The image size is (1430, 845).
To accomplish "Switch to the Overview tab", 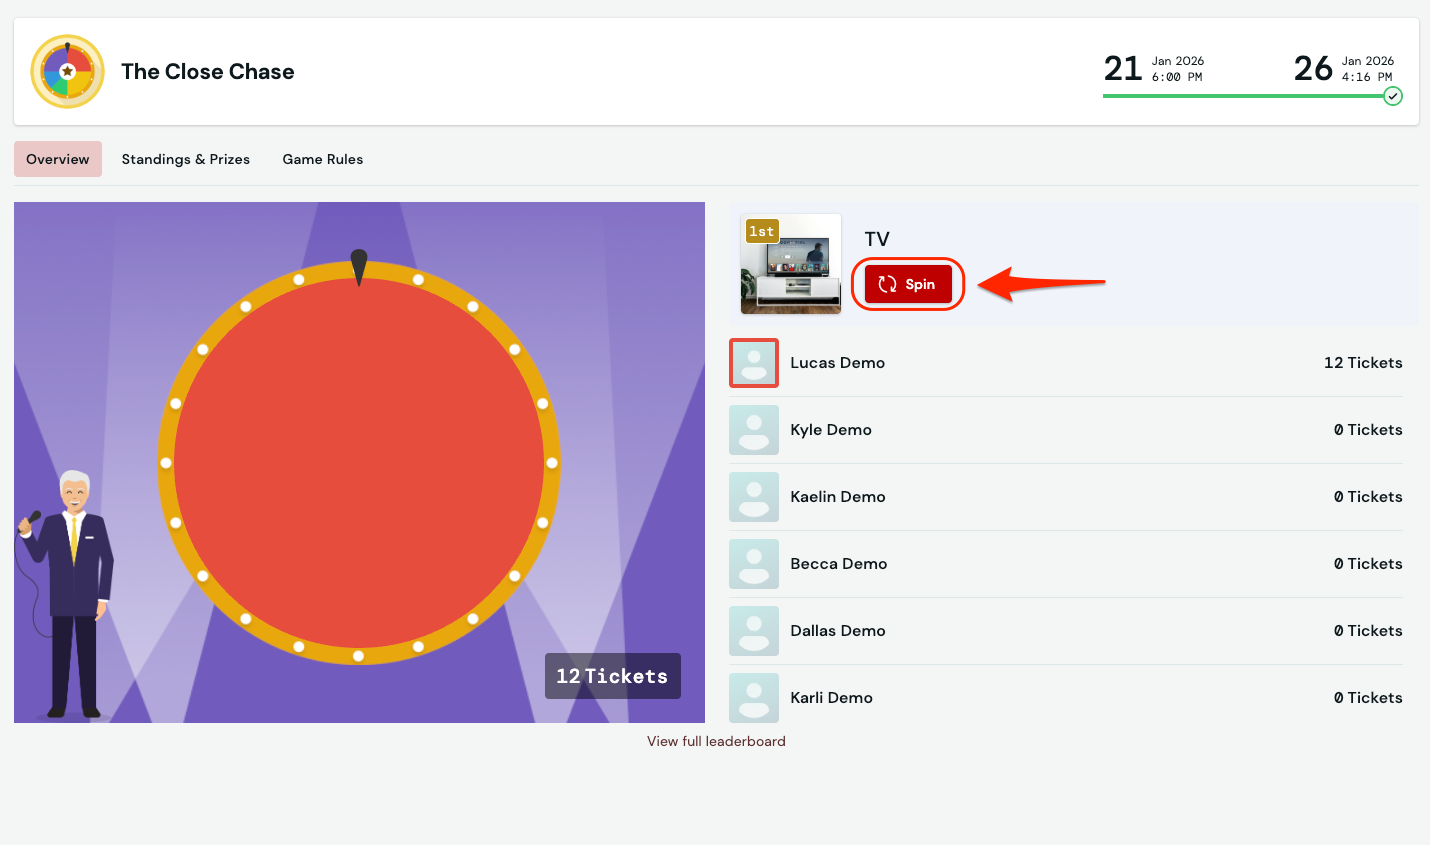I will 58,159.
